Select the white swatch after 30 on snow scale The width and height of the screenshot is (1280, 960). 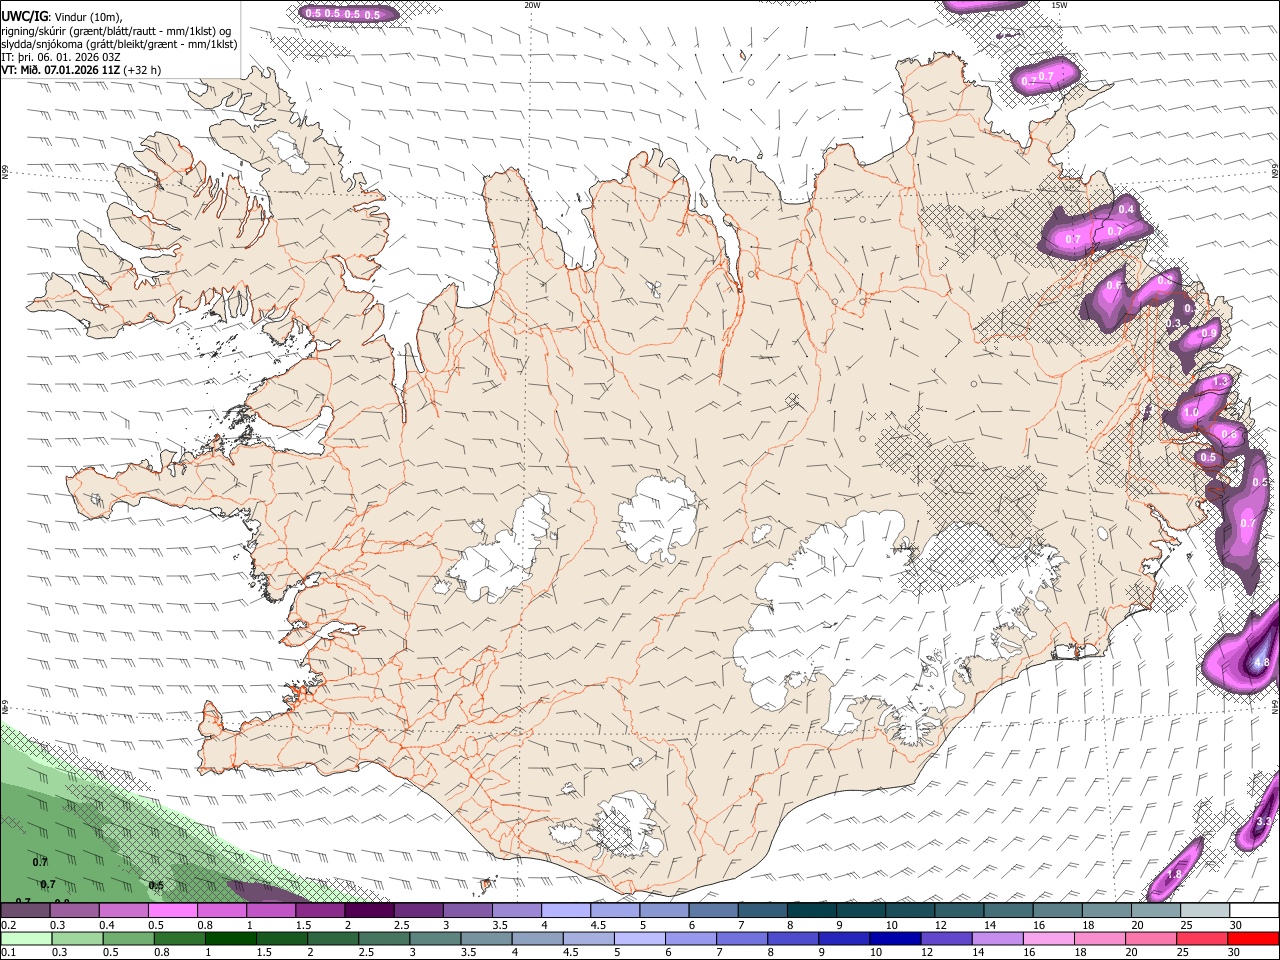(1253, 912)
